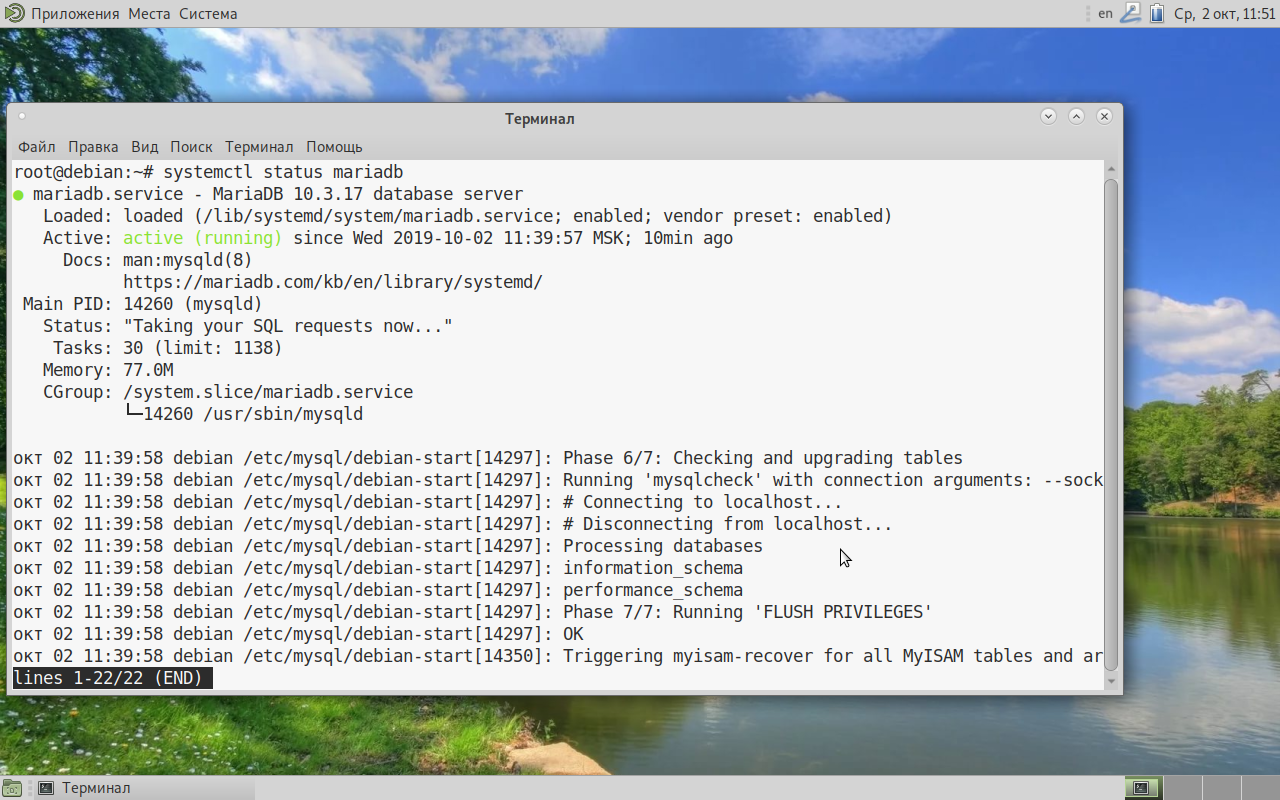1280x800 pixels.
Task: Click the 'systemctl status mariadb' command text
Action: pyautogui.click(x=283, y=172)
